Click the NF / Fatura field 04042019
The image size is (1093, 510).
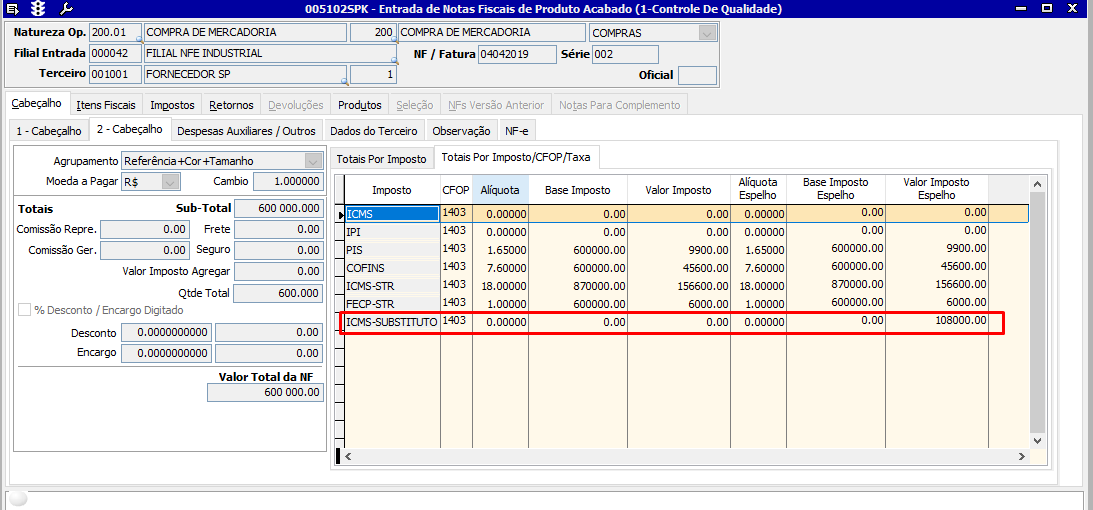point(517,54)
